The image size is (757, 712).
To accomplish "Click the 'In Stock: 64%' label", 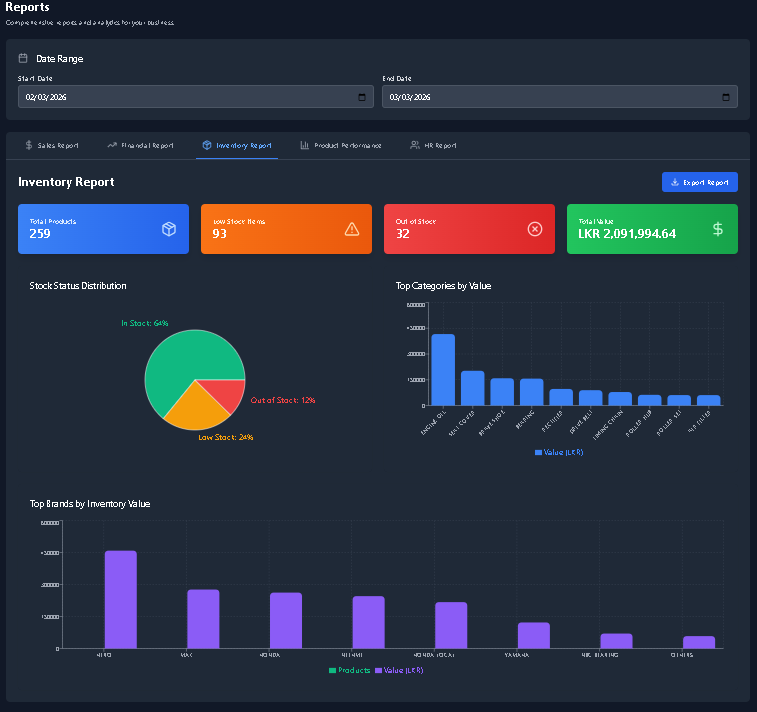I will pyautogui.click(x=145, y=323).
